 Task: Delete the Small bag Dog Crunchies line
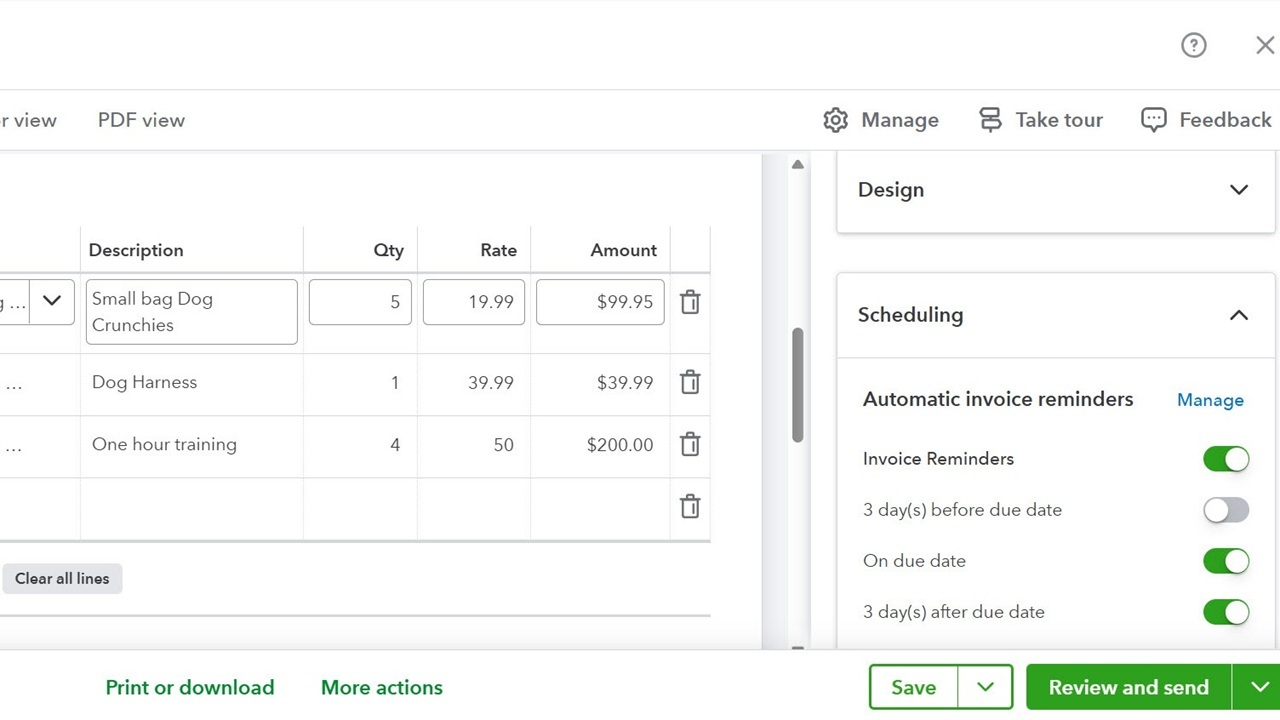point(690,302)
